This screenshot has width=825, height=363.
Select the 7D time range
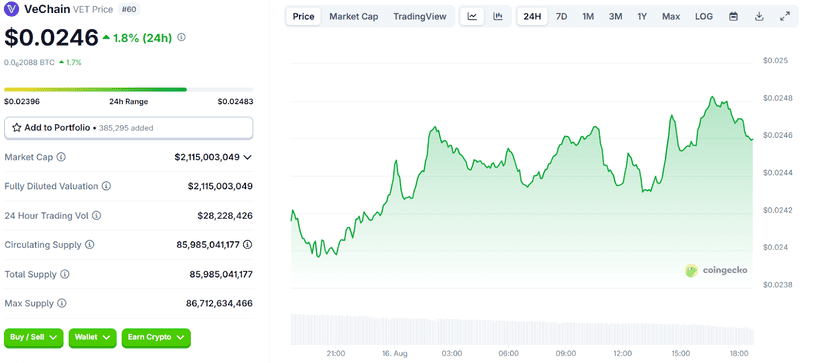(561, 16)
